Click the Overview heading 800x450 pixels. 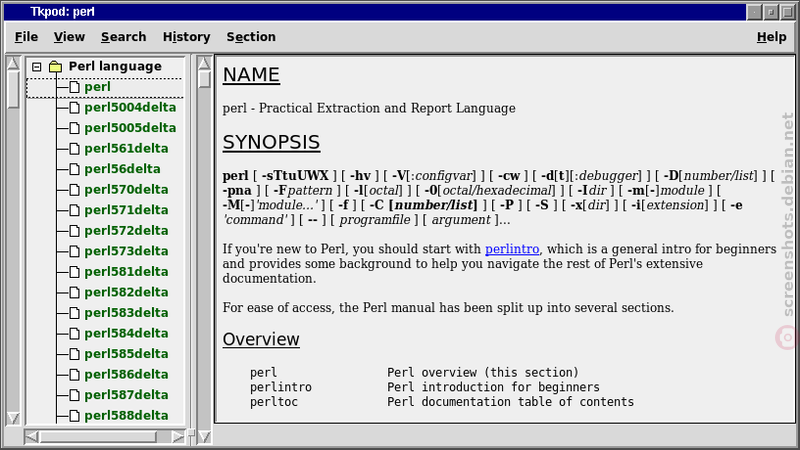261,339
